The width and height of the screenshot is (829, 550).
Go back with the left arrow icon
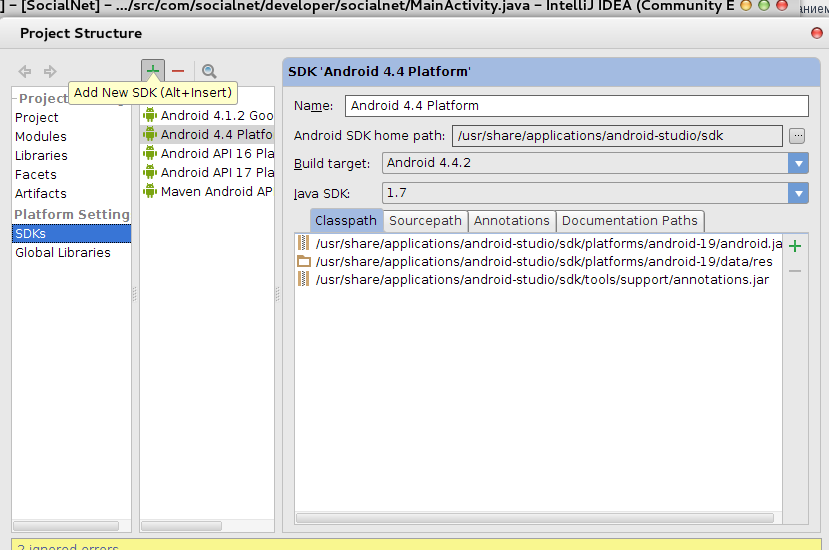pos(25,71)
